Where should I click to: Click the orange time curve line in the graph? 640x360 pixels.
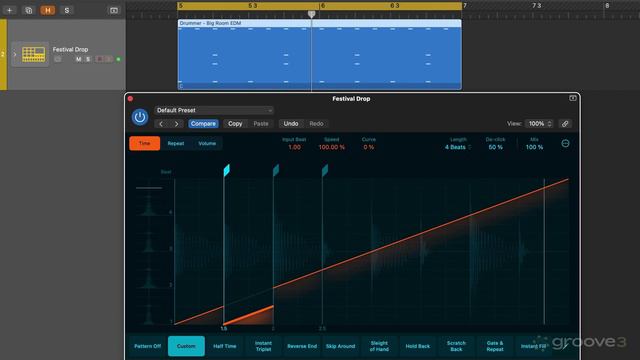coord(420,234)
